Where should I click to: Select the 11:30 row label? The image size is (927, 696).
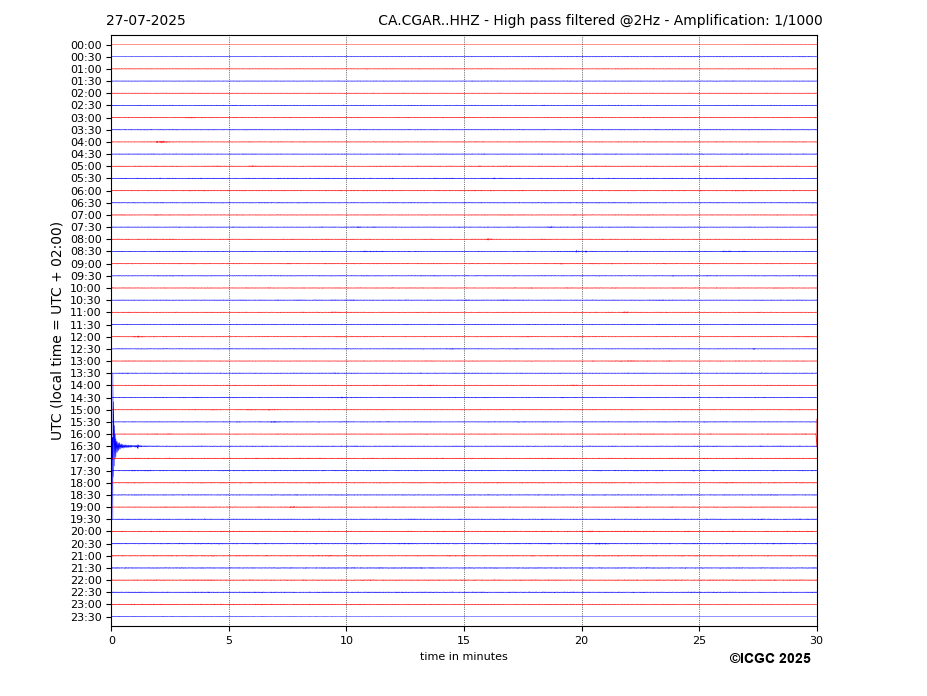(86, 325)
